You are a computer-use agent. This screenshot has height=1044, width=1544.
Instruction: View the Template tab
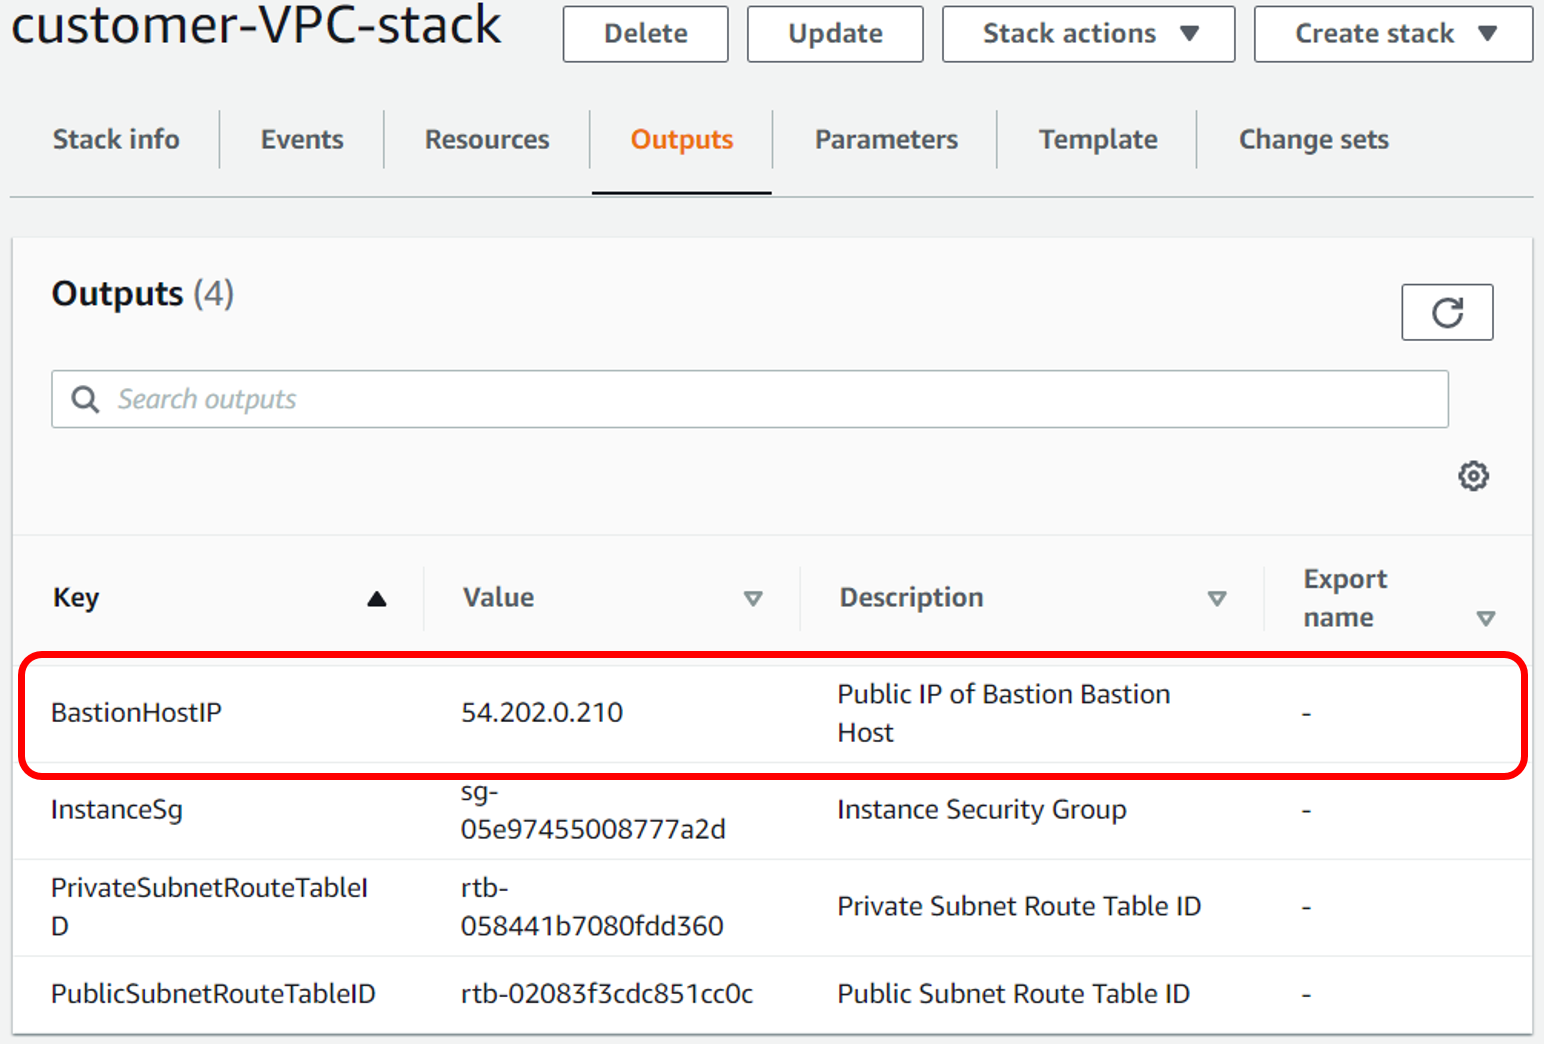tap(1097, 139)
